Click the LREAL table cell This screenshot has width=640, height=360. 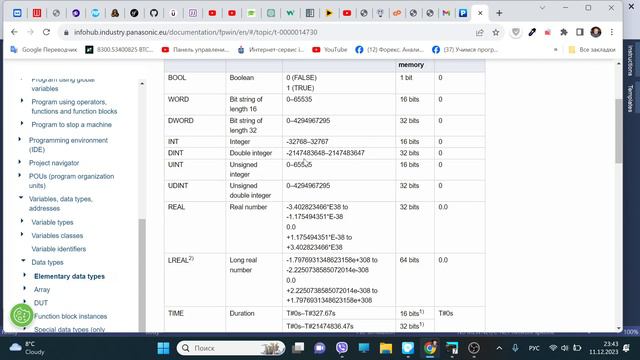pyautogui.click(x=195, y=280)
